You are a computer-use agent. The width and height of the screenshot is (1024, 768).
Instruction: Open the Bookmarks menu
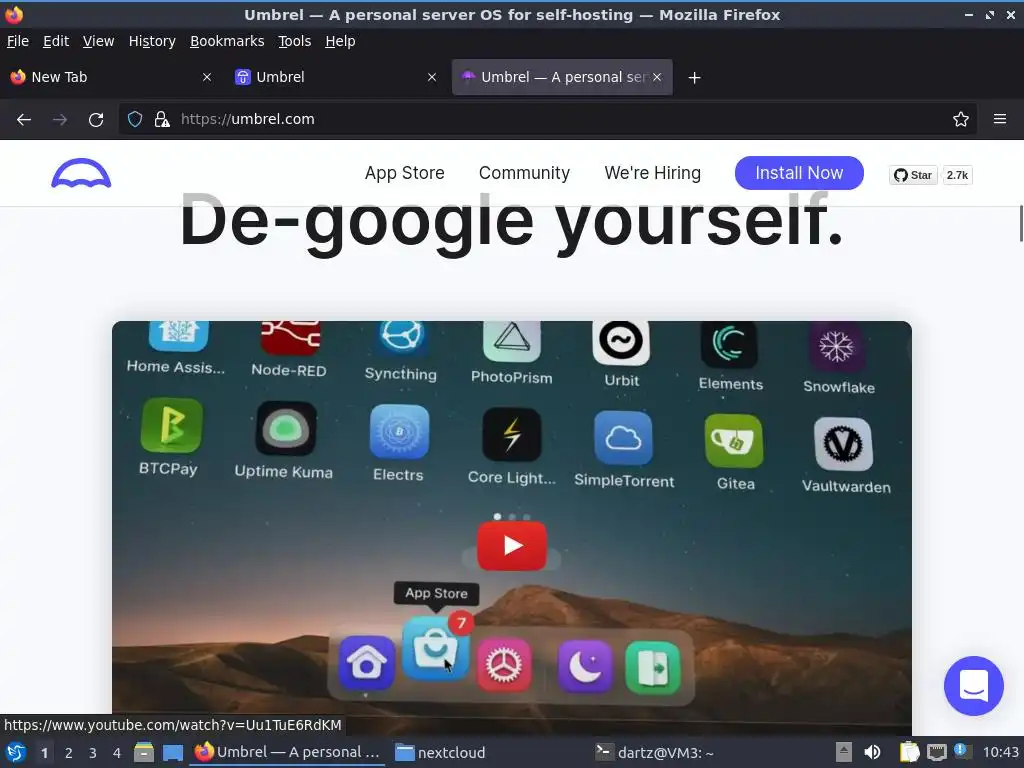coord(227,41)
